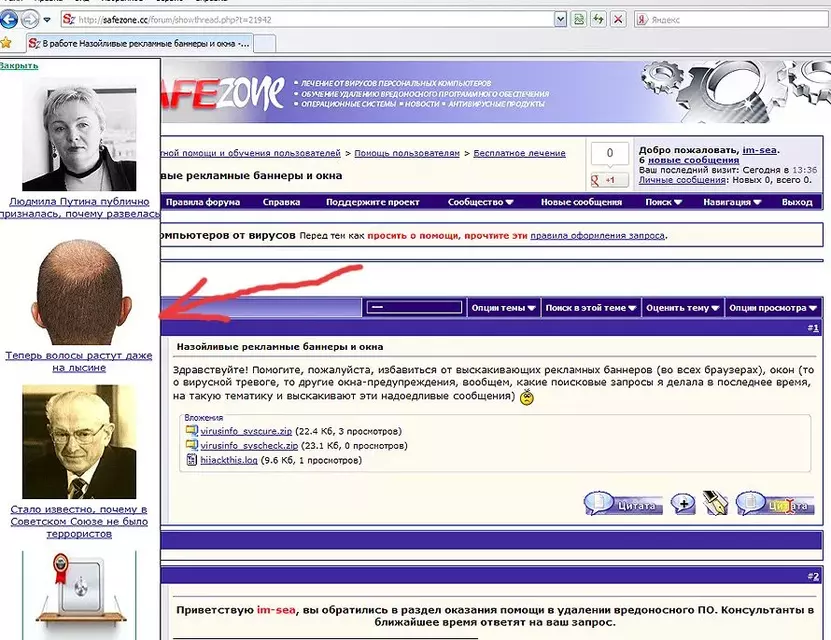This screenshot has width=831, height=640.
Task: Click the elderly man with glasses ad image
Action: [x=79, y=442]
